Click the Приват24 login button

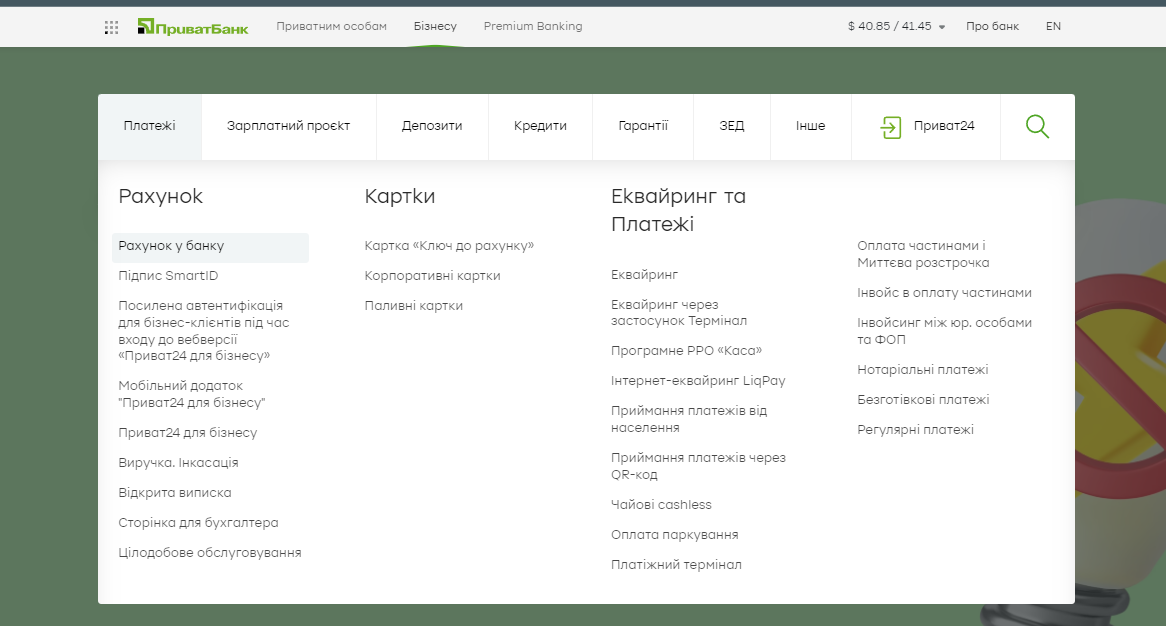(x=926, y=126)
